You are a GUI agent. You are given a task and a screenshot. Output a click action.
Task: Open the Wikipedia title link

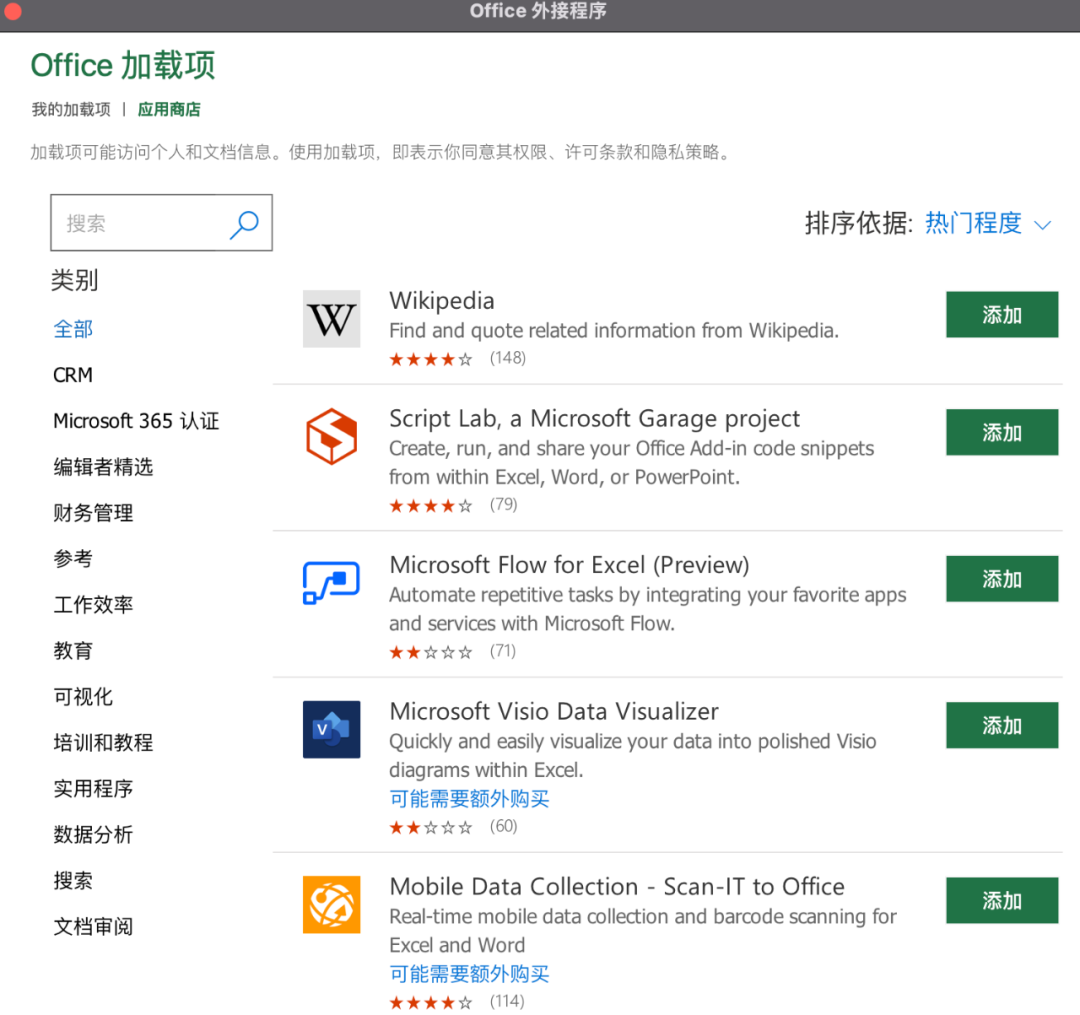442,301
